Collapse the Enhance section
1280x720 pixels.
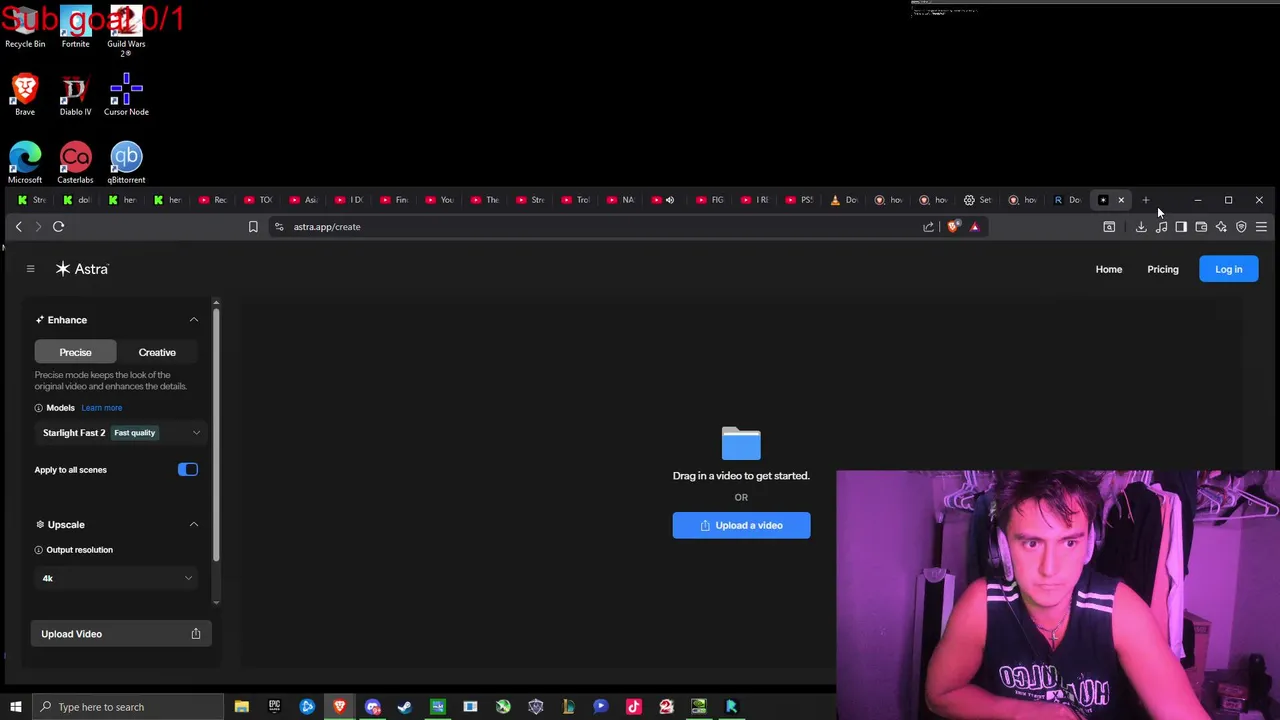coord(194,320)
